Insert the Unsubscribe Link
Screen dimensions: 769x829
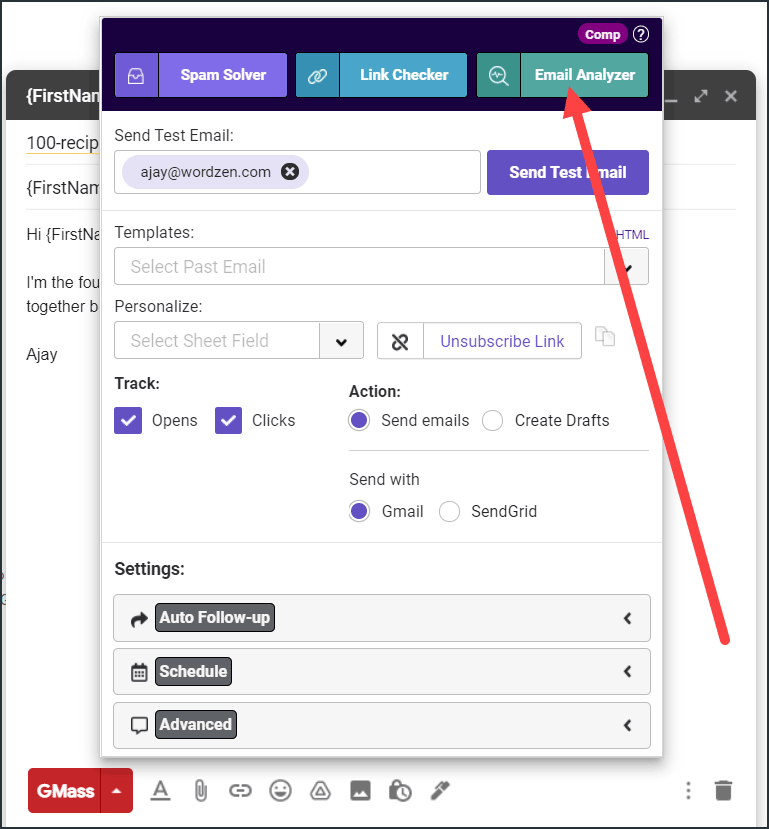(x=502, y=341)
